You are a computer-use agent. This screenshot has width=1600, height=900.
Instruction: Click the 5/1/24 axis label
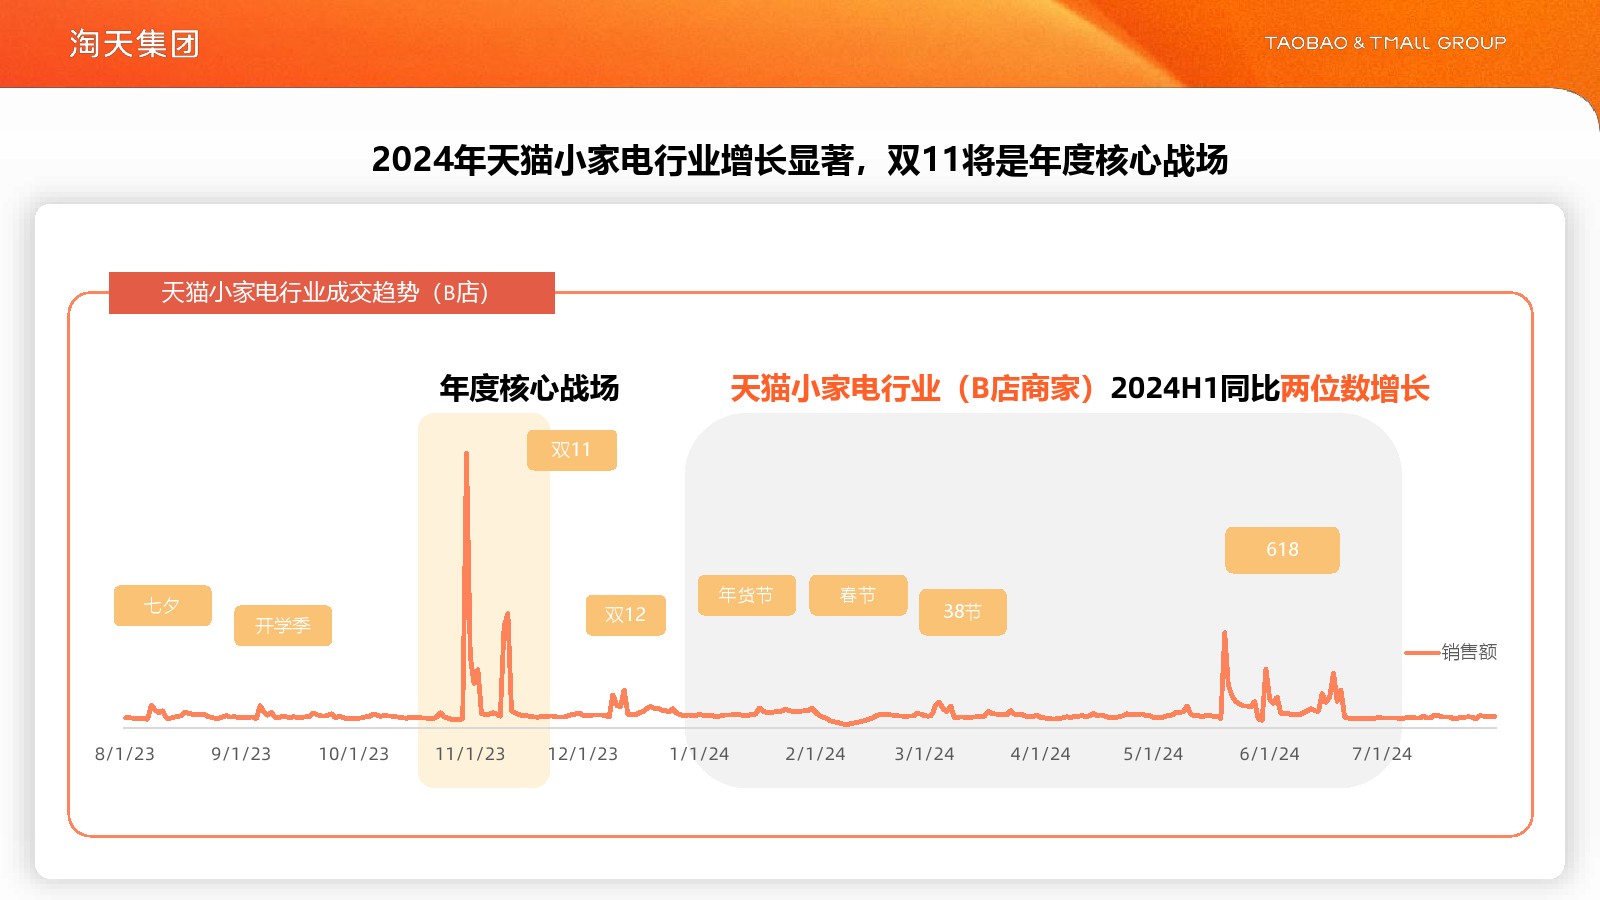click(1153, 754)
